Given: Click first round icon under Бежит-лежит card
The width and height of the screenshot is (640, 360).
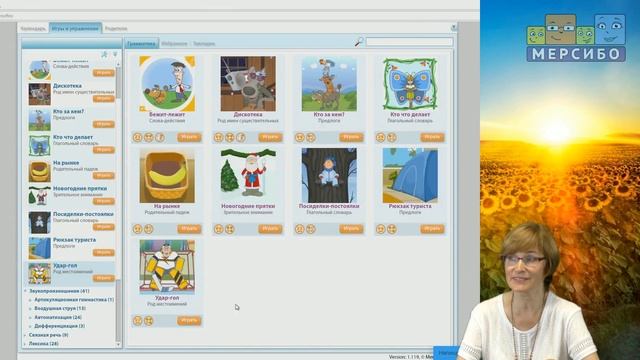Looking at the screenshot, I should pos(138,137).
